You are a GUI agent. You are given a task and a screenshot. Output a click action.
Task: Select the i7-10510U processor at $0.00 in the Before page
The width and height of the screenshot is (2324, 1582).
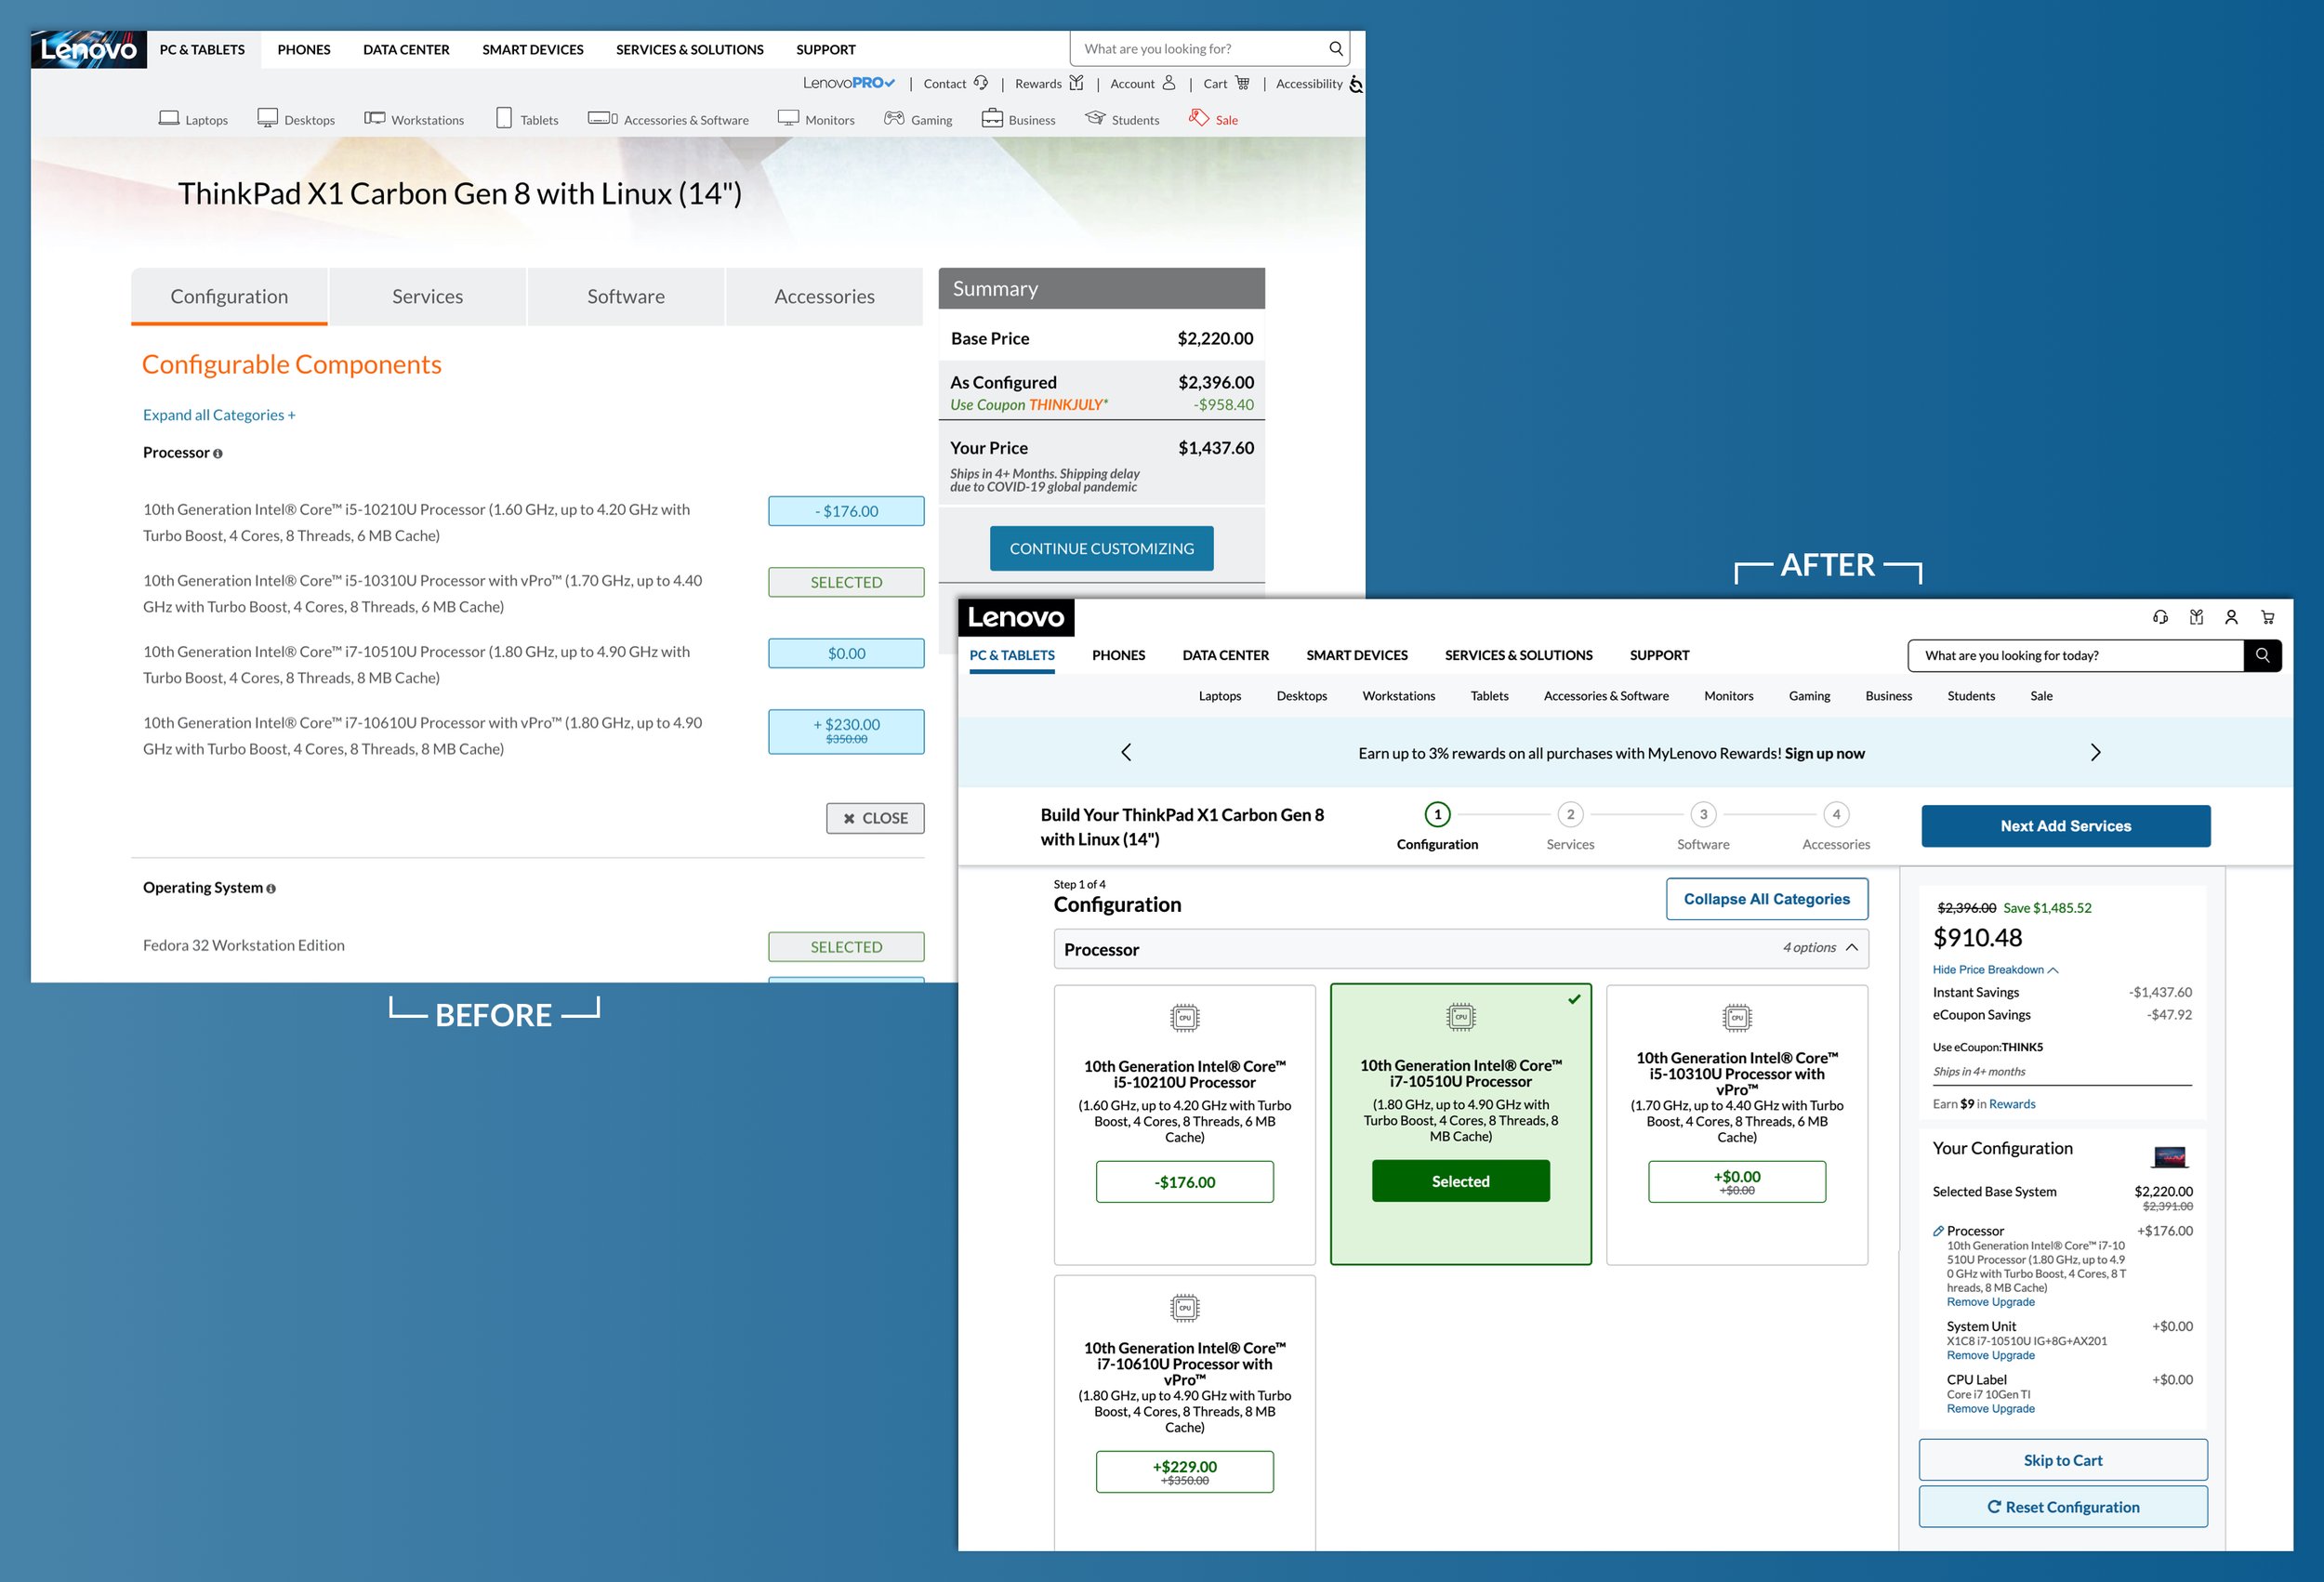846,653
